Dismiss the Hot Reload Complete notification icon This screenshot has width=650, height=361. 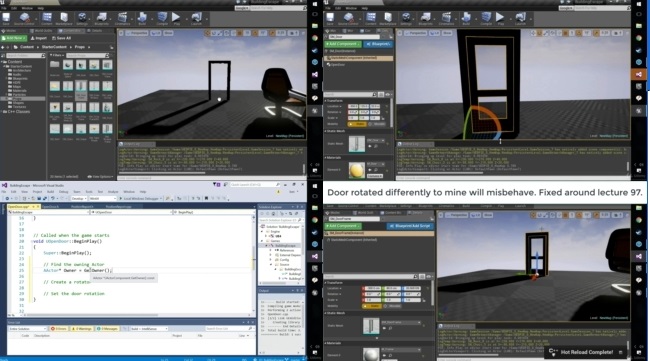[x=621, y=352]
